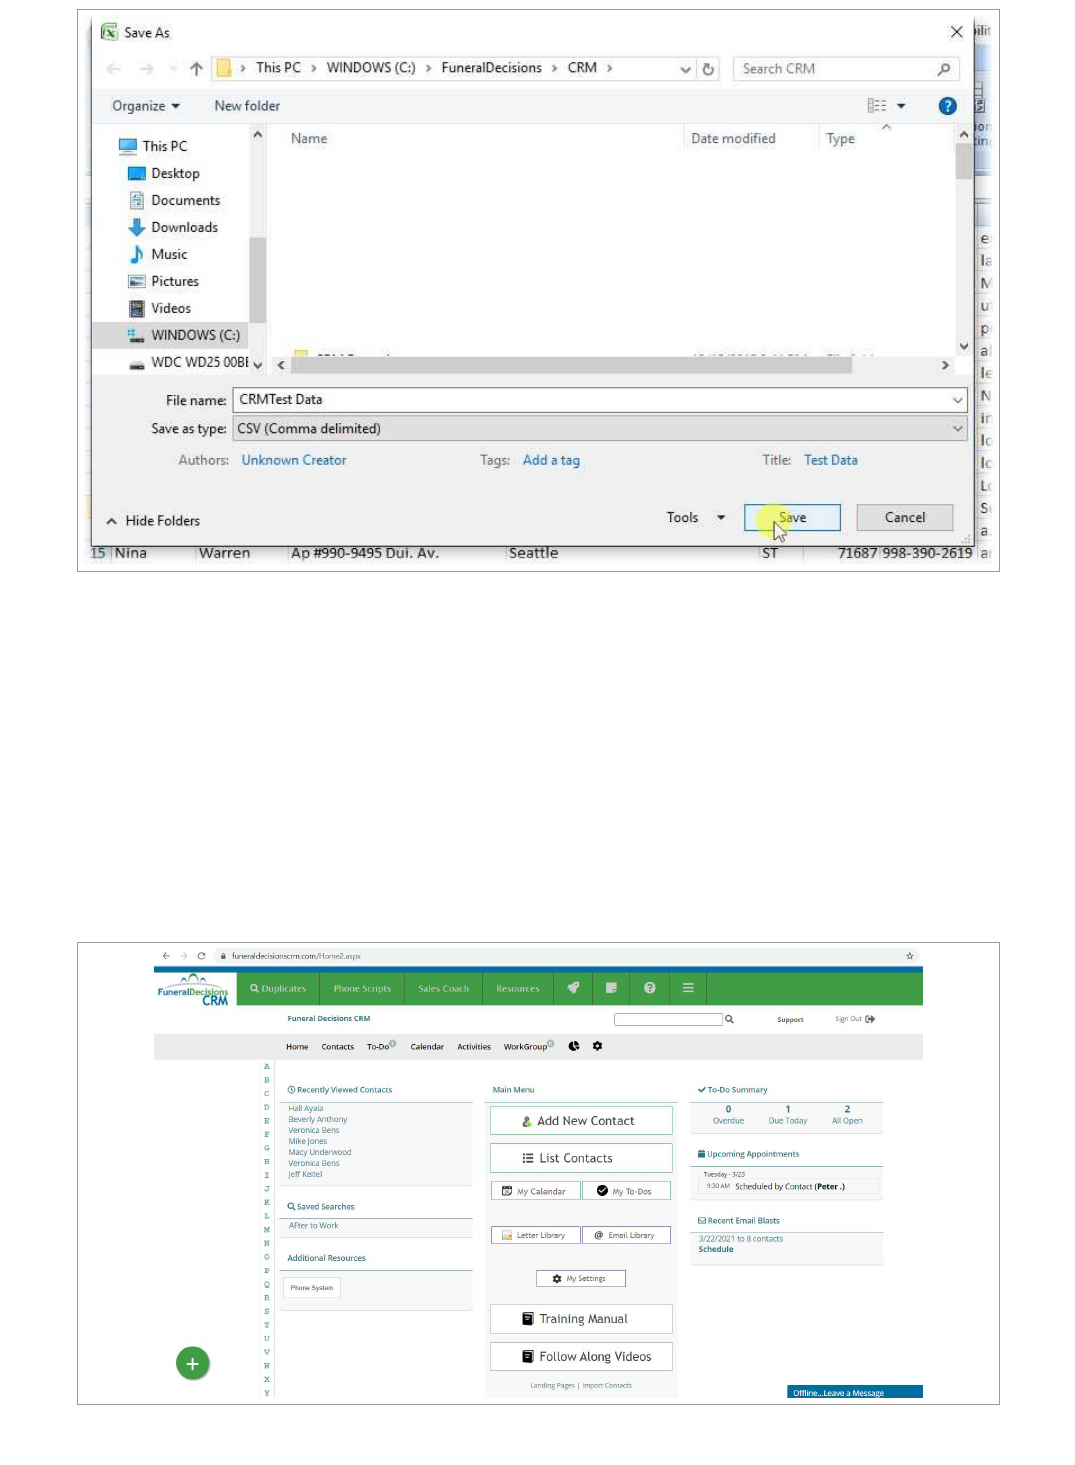Click the Add New Contact button
This screenshot has height=1465, width=1075.
581,1121
